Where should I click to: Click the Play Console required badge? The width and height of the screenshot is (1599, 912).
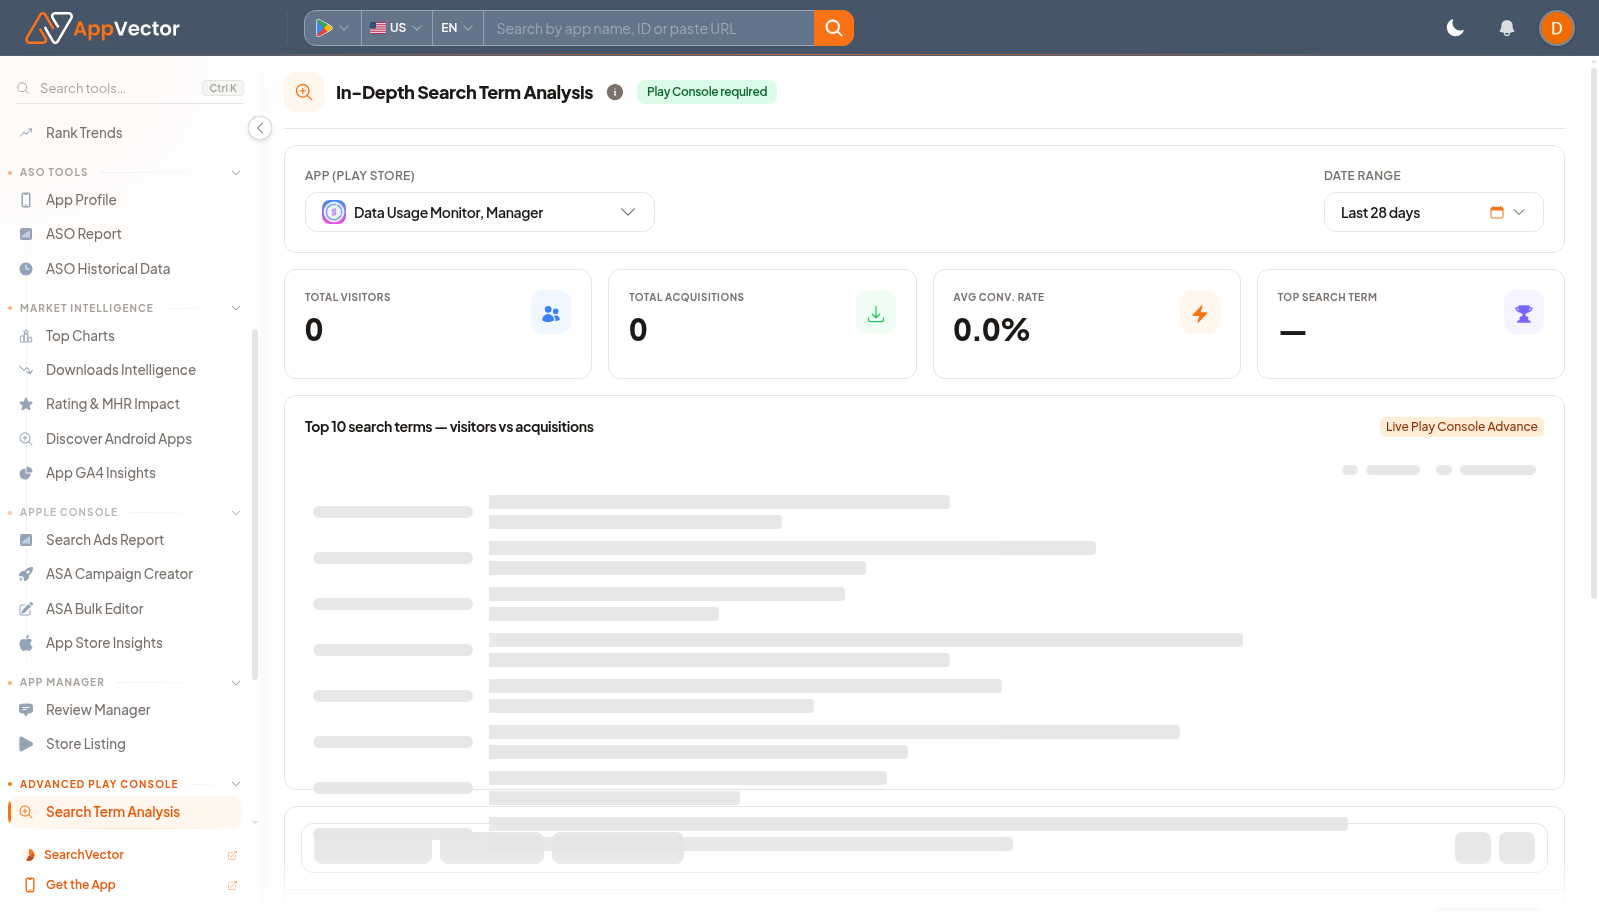[x=707, y=92]
